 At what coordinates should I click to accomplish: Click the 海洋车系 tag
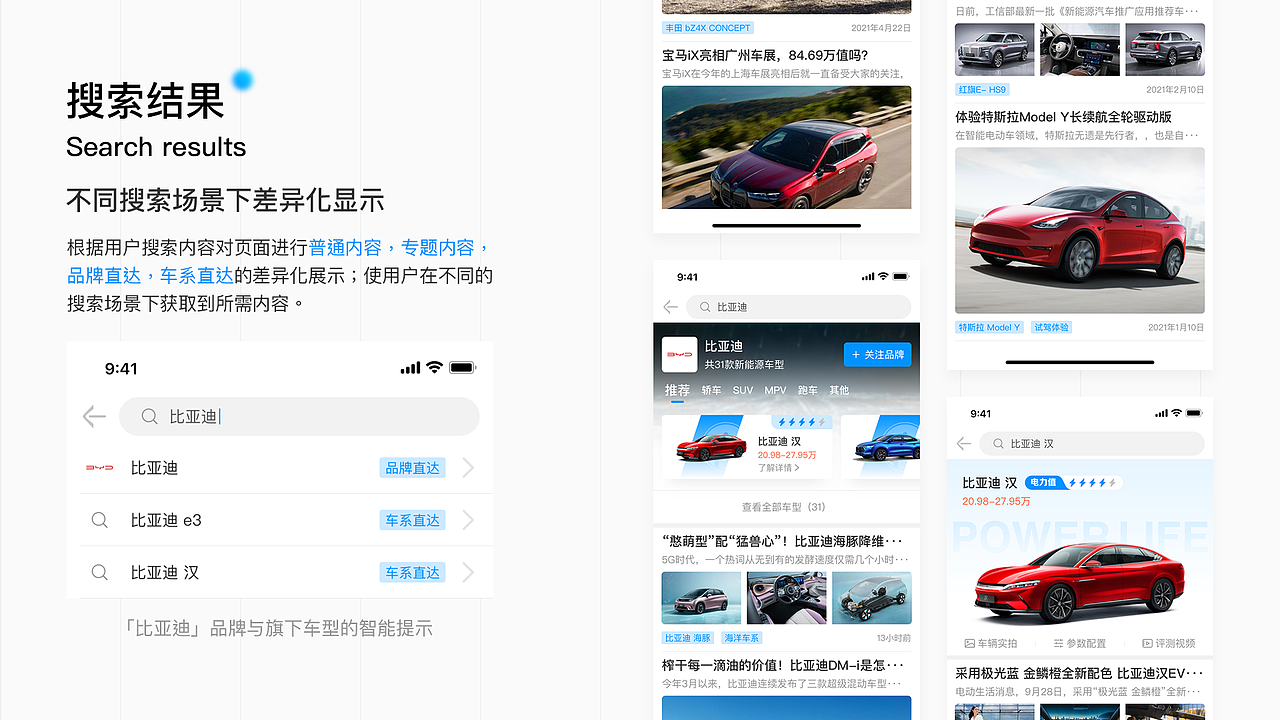coord(741,638)
